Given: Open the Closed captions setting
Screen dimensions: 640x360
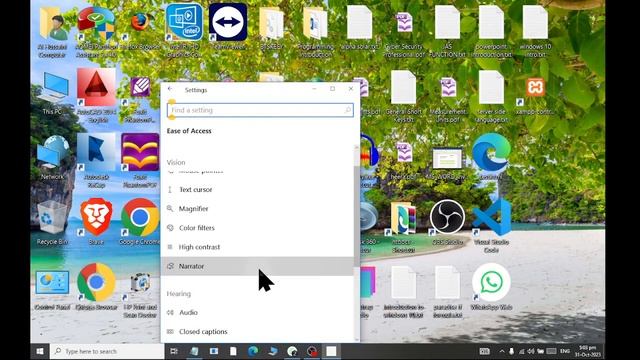Looking at the screenshot, I should (257, 331).
